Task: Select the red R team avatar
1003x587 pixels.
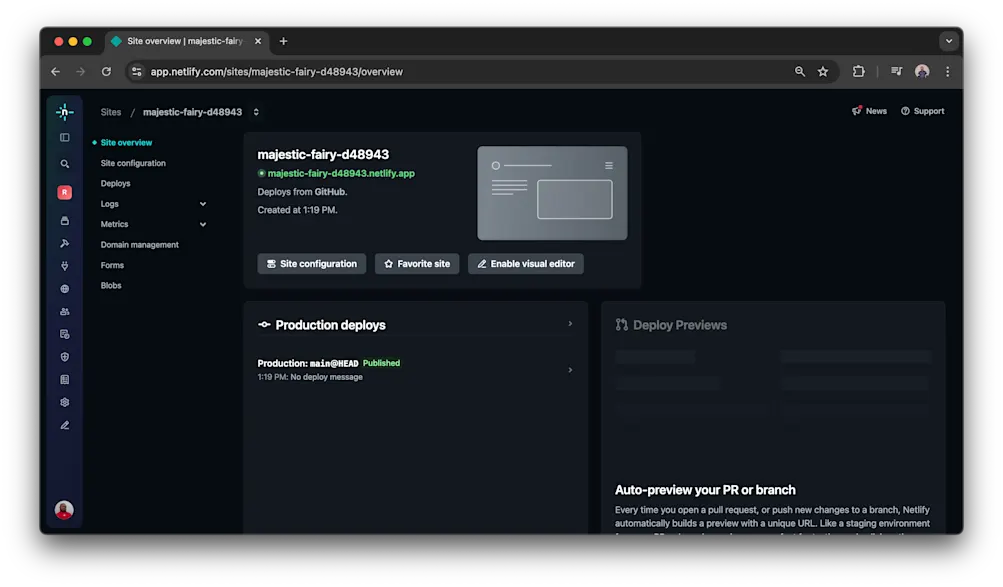Action: 64,191
